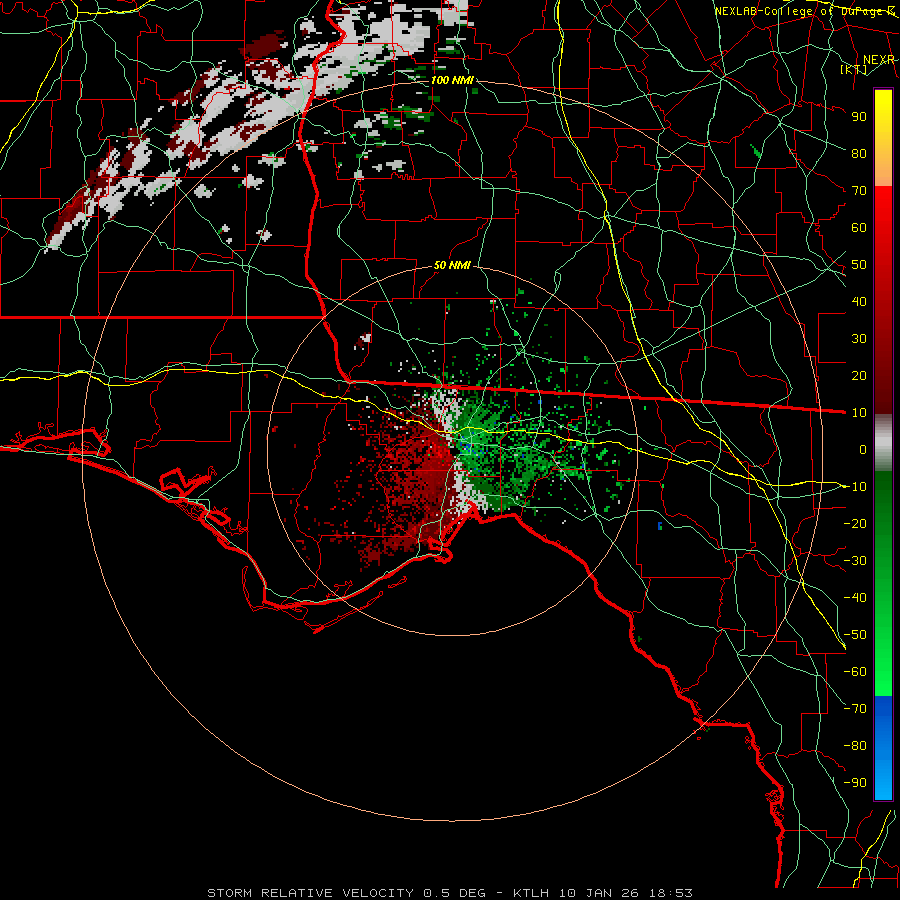Click the storm relative velocity caption at the bottom
This screenshot has height=900, width=900.
coord(450,893)
